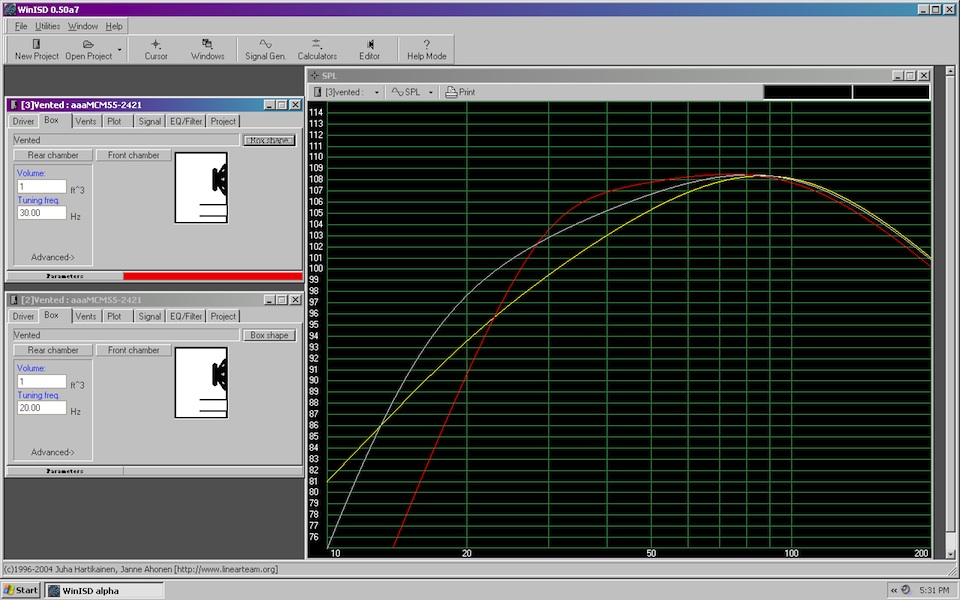This screenshot has height=600, width=960.
Task: Click the Start button
Action: [x=21, y=590]
